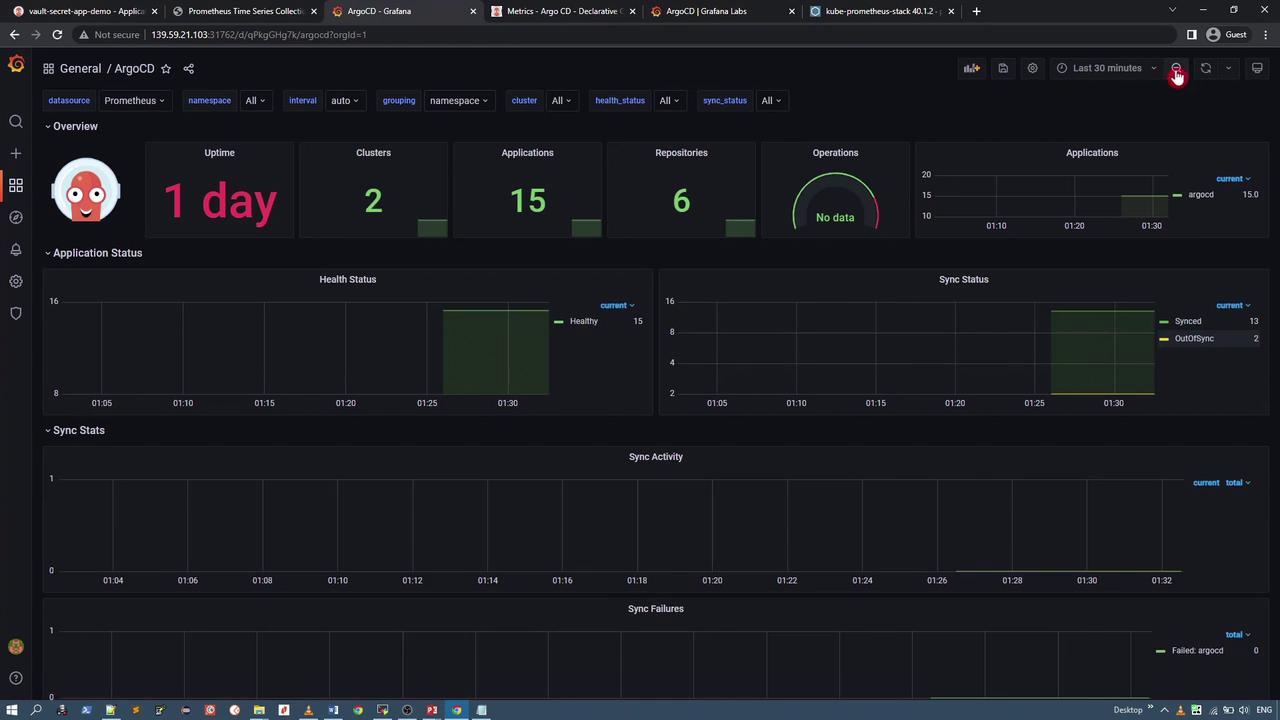
Task: Click the yellow OutOfSync legend color swatch
Action: pos(1164,339)
